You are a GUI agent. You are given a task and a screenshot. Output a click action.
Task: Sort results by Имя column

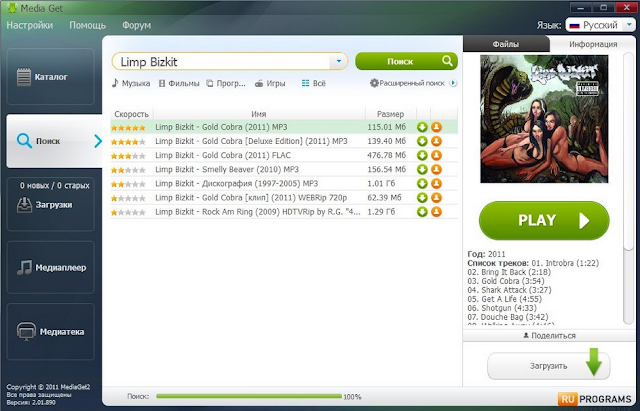(x=259, y=114)
